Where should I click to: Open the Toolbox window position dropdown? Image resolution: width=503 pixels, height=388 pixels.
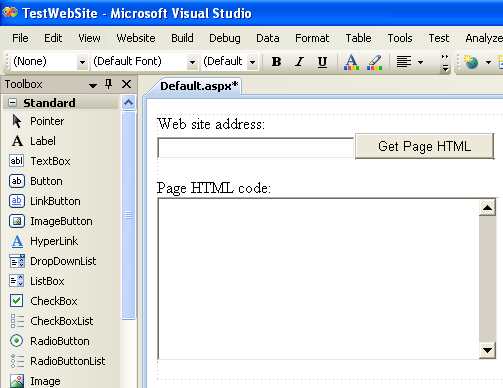point(93,85)
